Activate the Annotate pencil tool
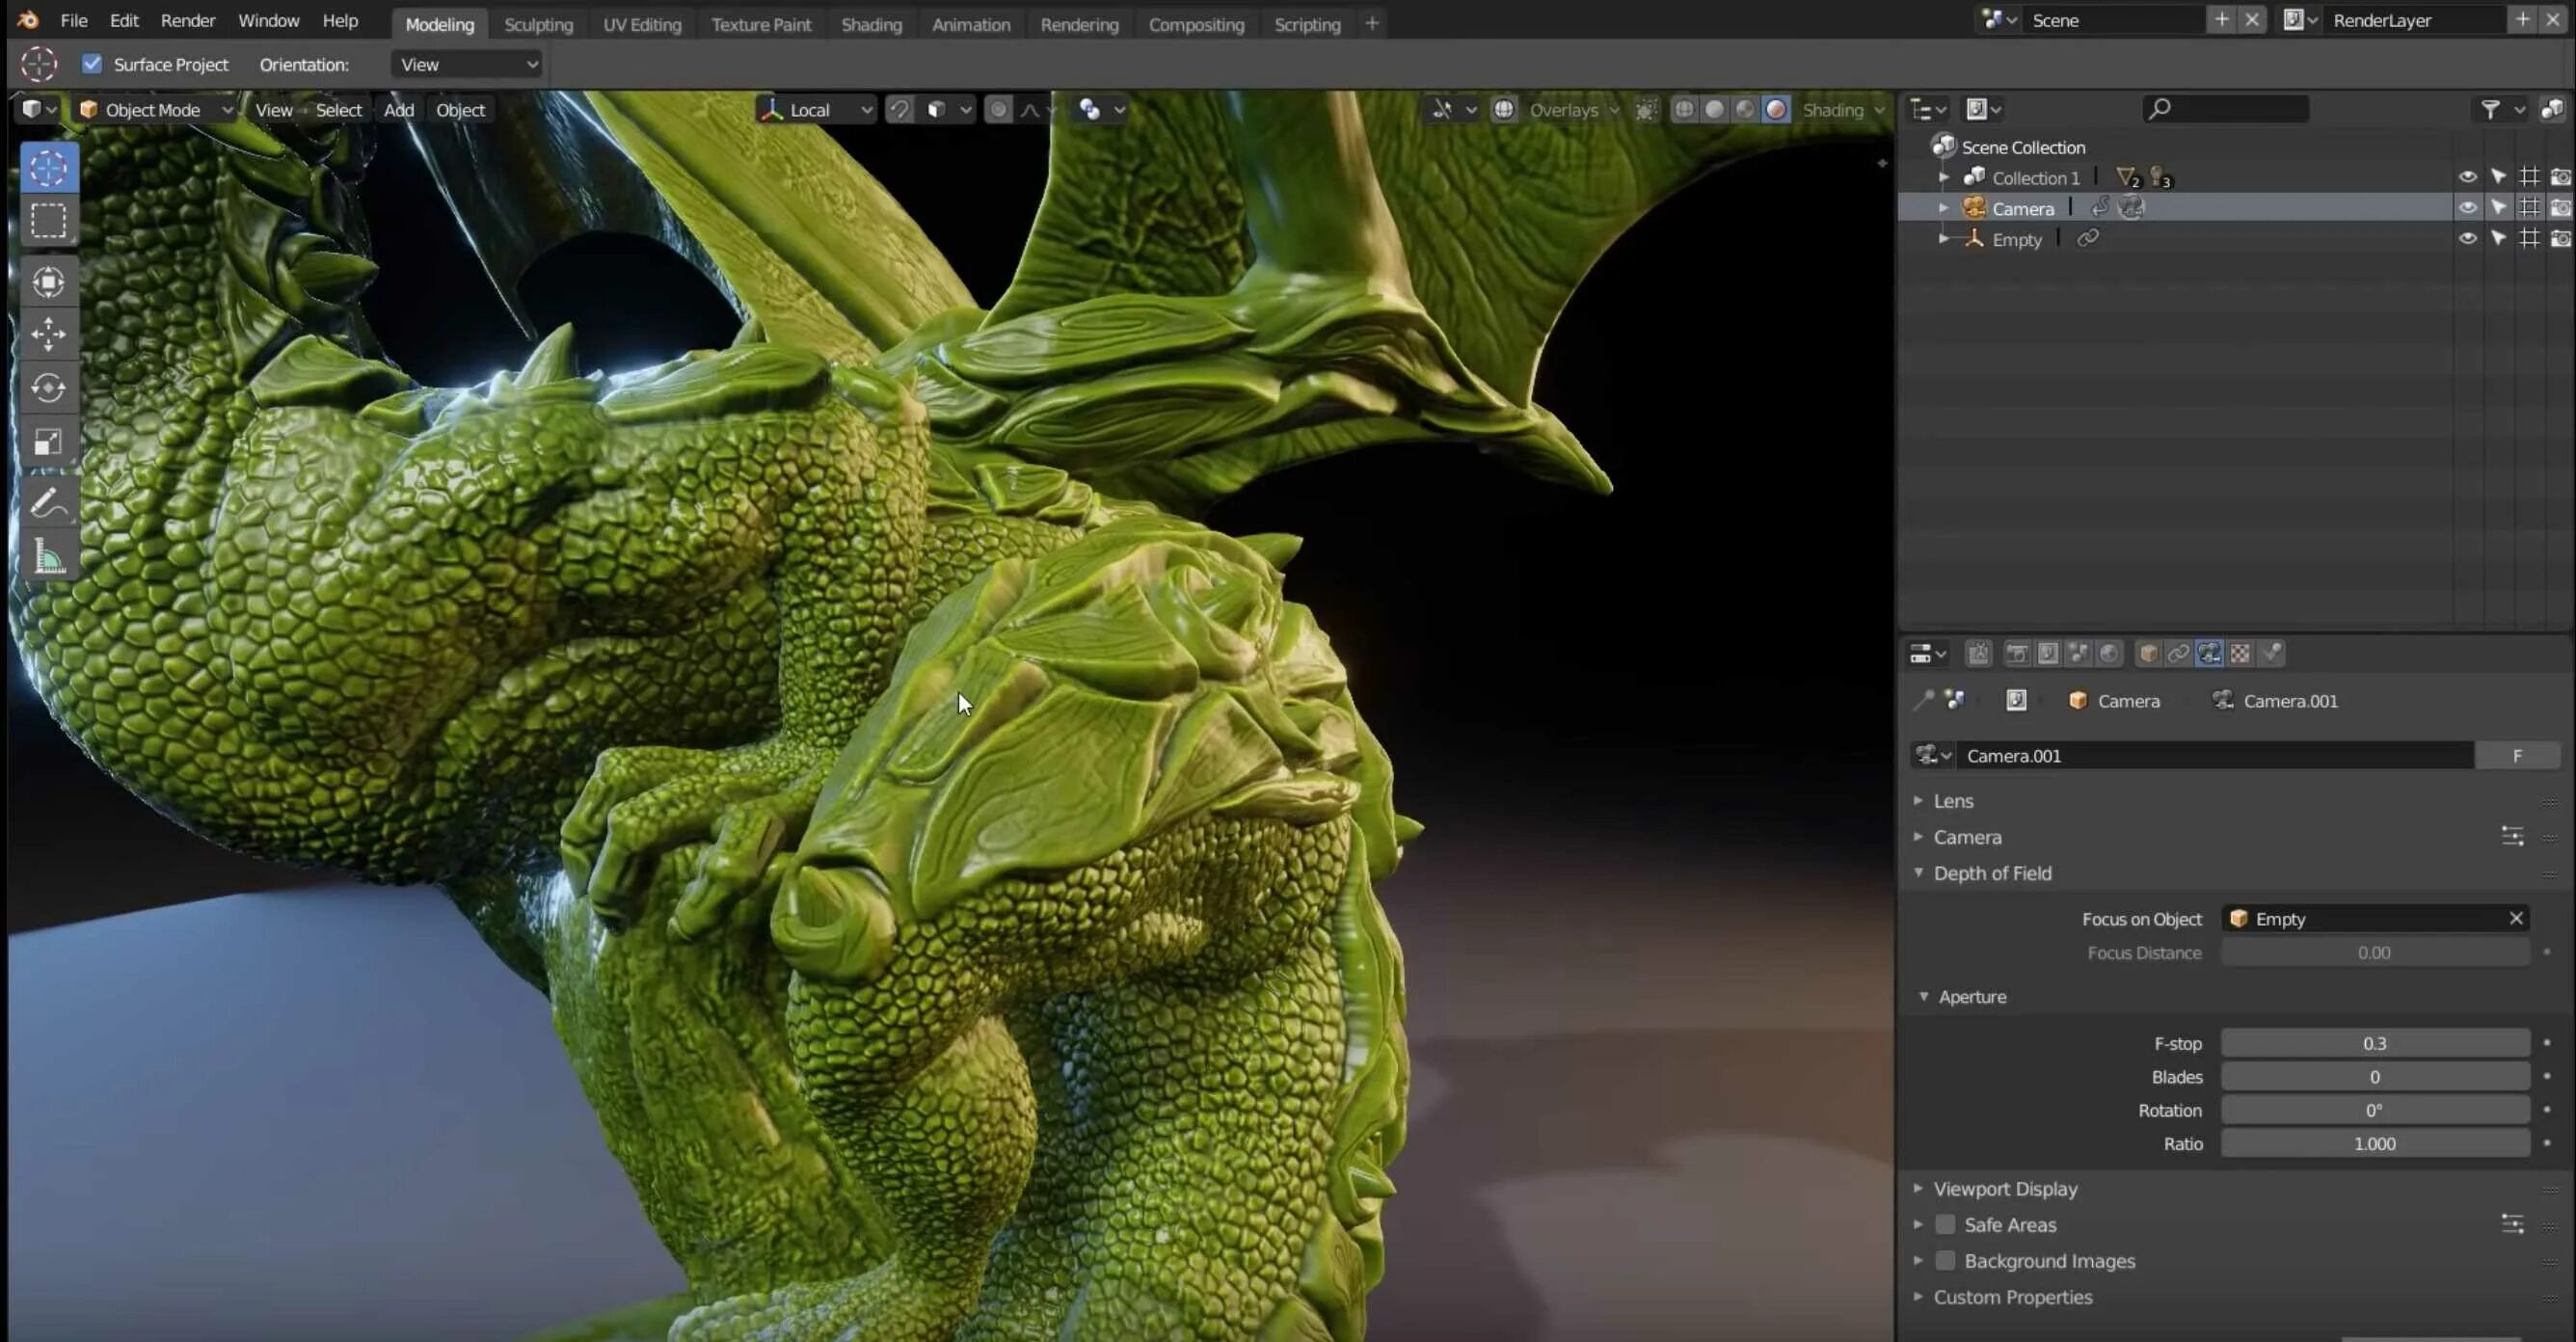 48,503
